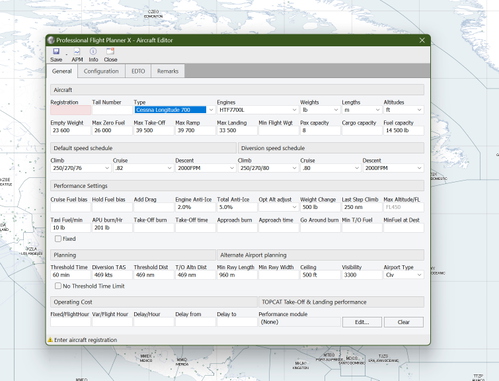This screenshot has height=381, width=499.
Task: Open the Remarks tab
Action: point(168,71)
